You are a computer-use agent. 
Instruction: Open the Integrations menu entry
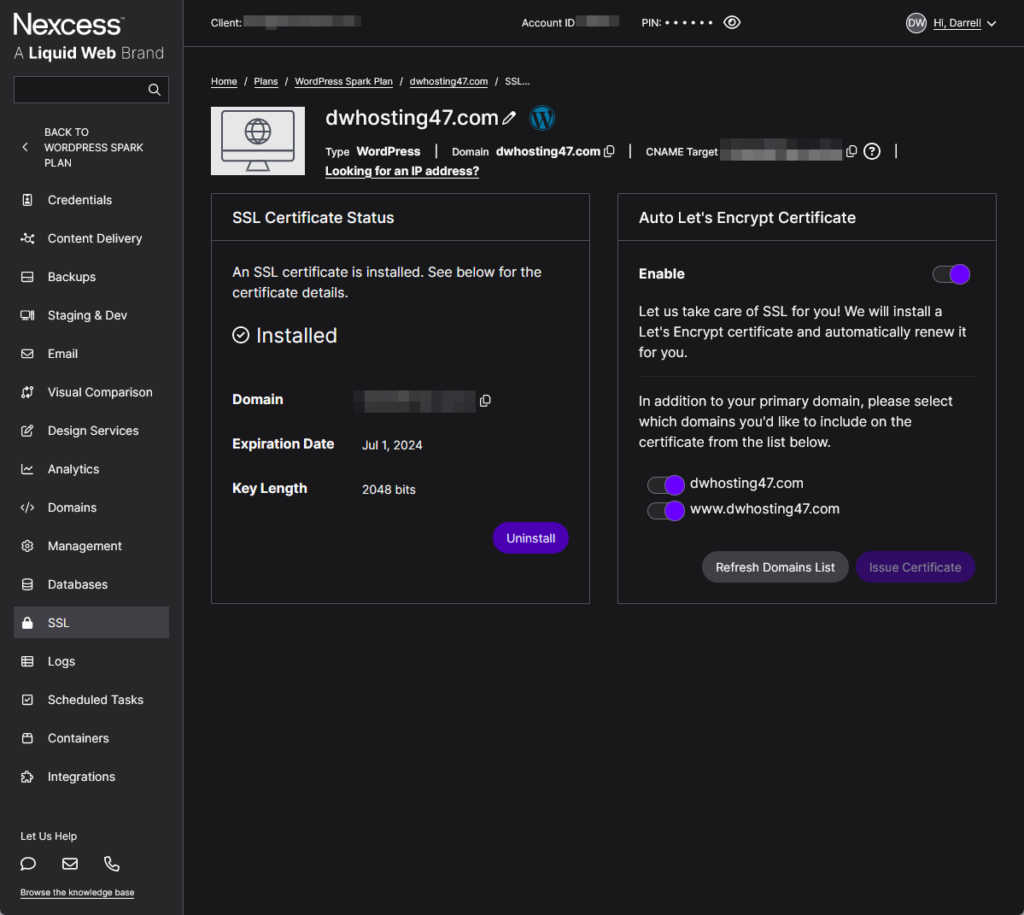click(x=91, y=777)
